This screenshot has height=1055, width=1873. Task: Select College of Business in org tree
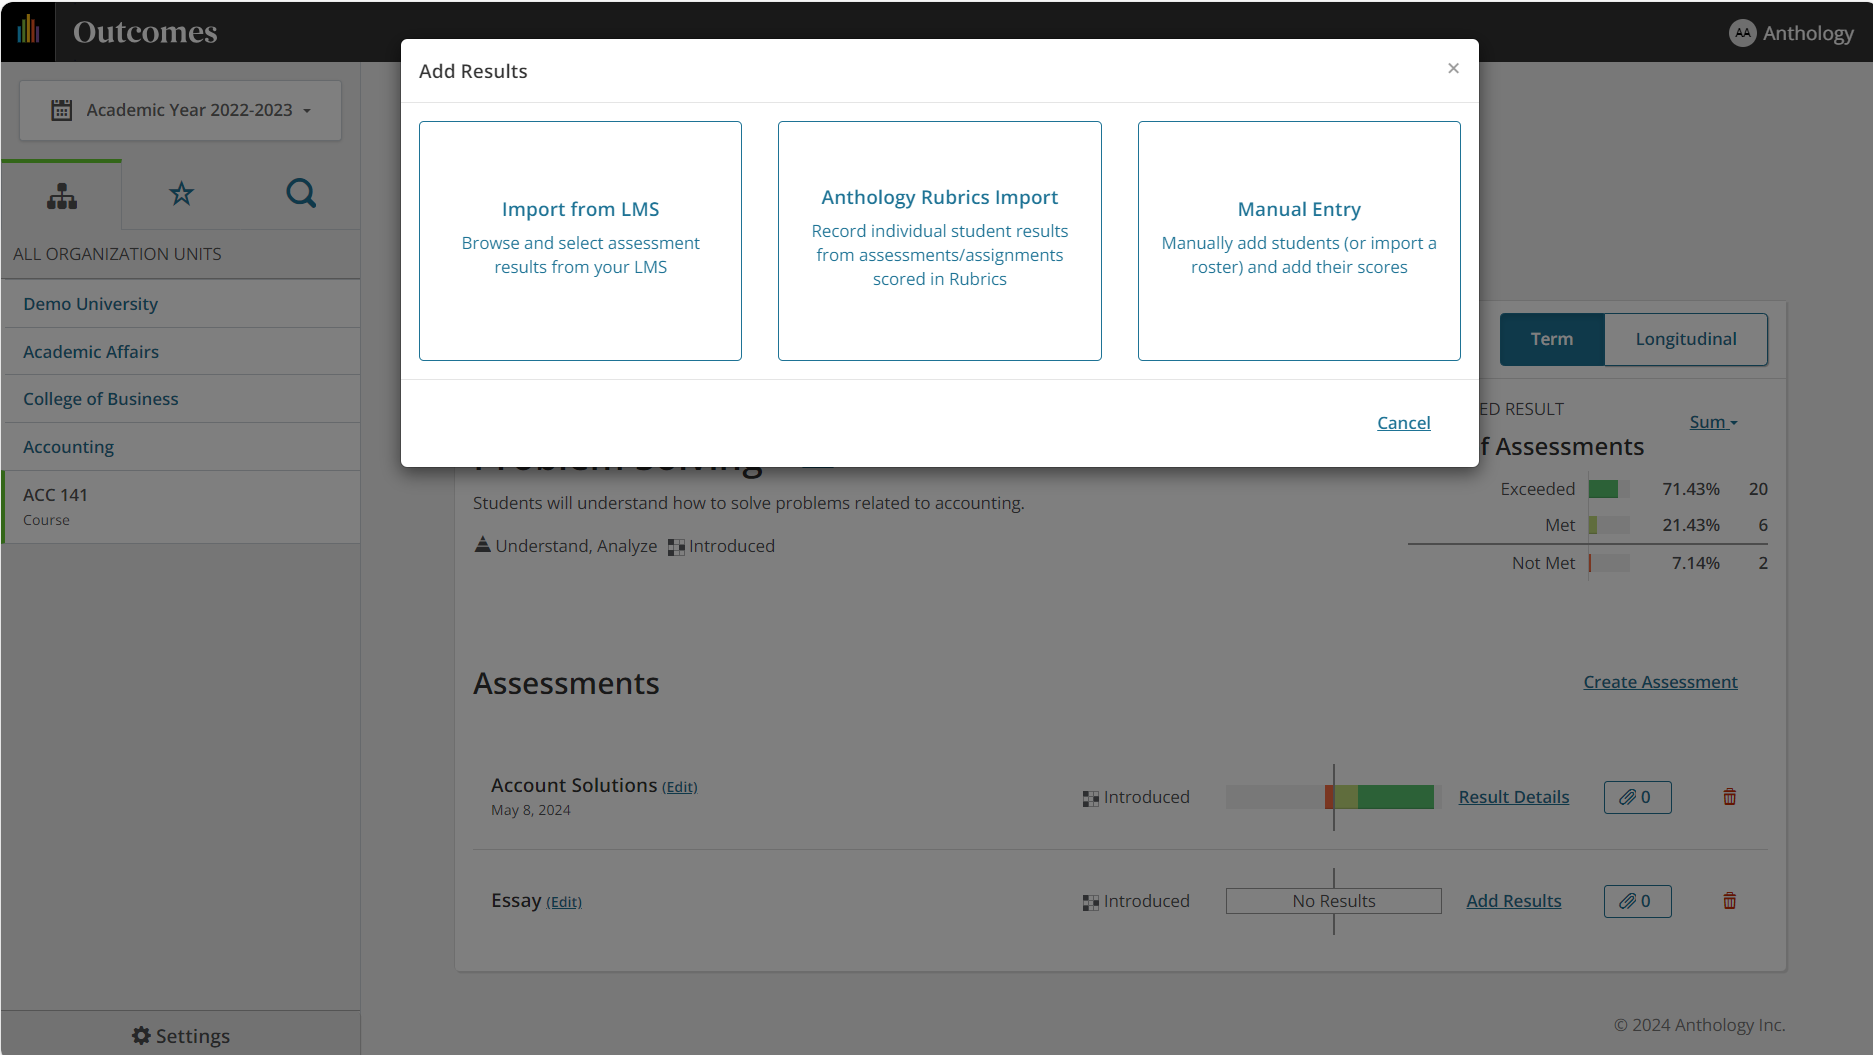pos(101,399)
